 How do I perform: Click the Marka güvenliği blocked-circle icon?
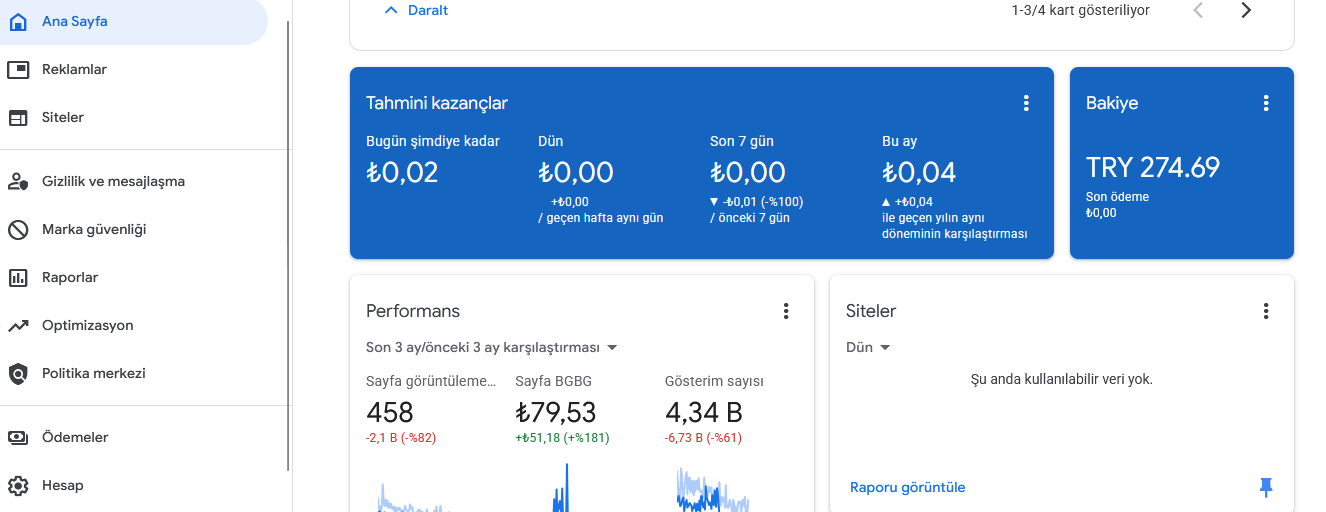pos(18,229)
